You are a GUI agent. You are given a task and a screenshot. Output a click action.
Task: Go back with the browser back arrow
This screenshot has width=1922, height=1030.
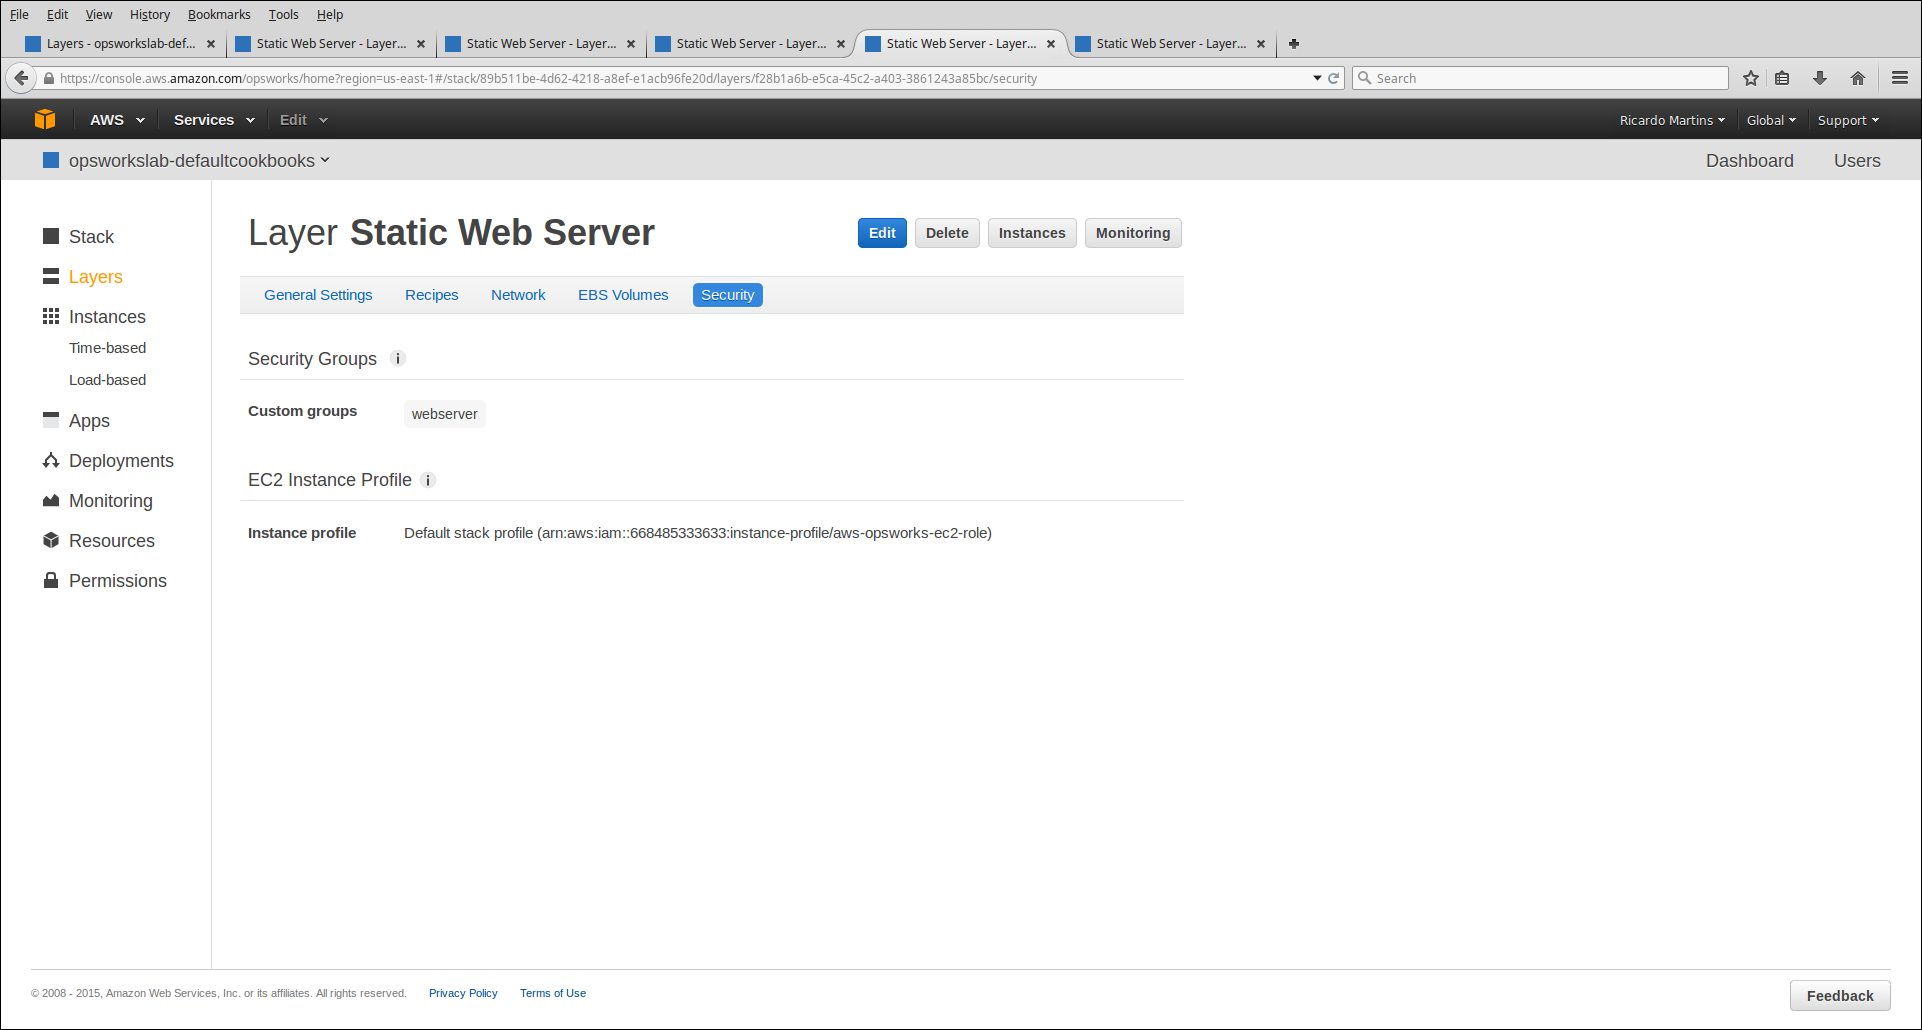point(21,78)
